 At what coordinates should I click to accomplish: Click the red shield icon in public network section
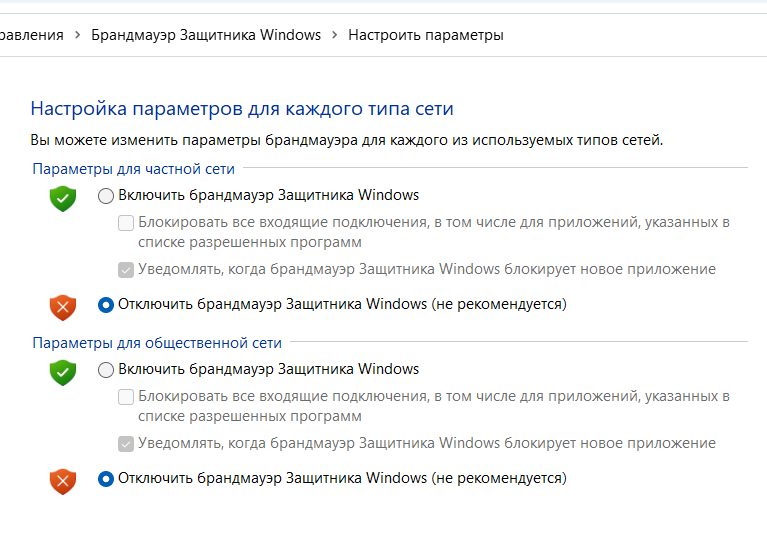tap(63, 481)
